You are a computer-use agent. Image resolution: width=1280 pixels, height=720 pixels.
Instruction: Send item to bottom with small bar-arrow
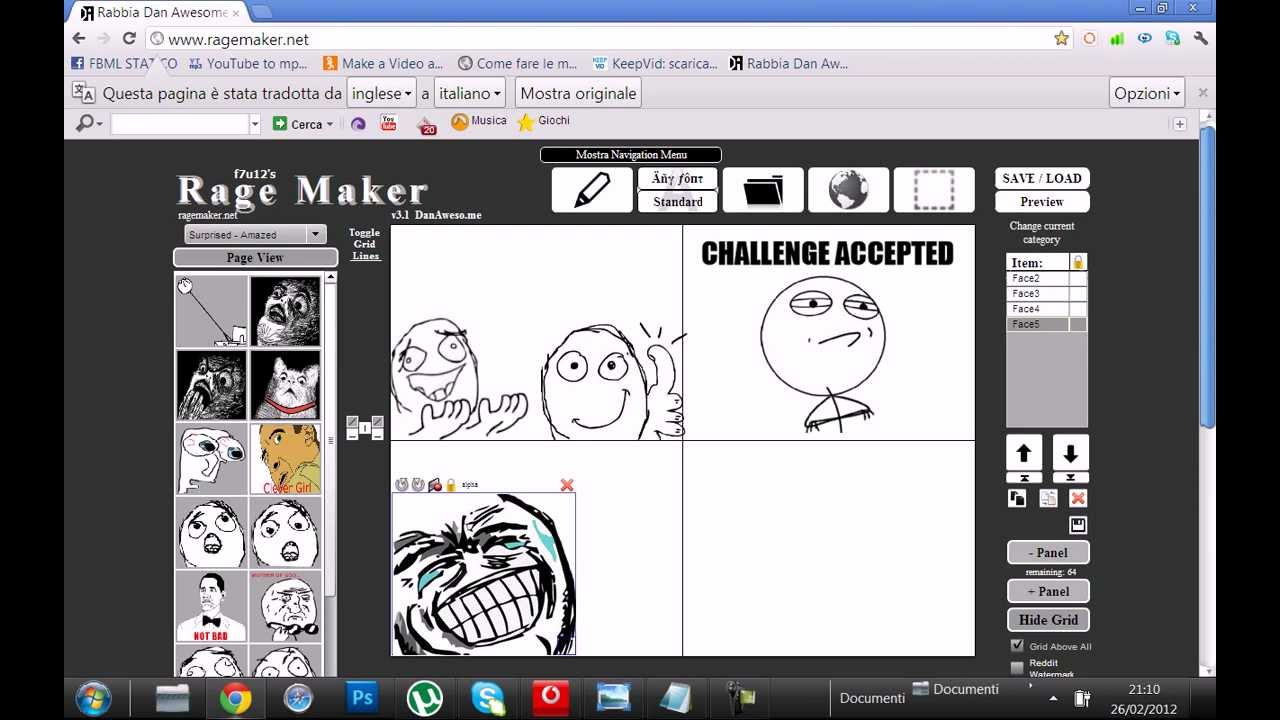tap(1071, 478)
